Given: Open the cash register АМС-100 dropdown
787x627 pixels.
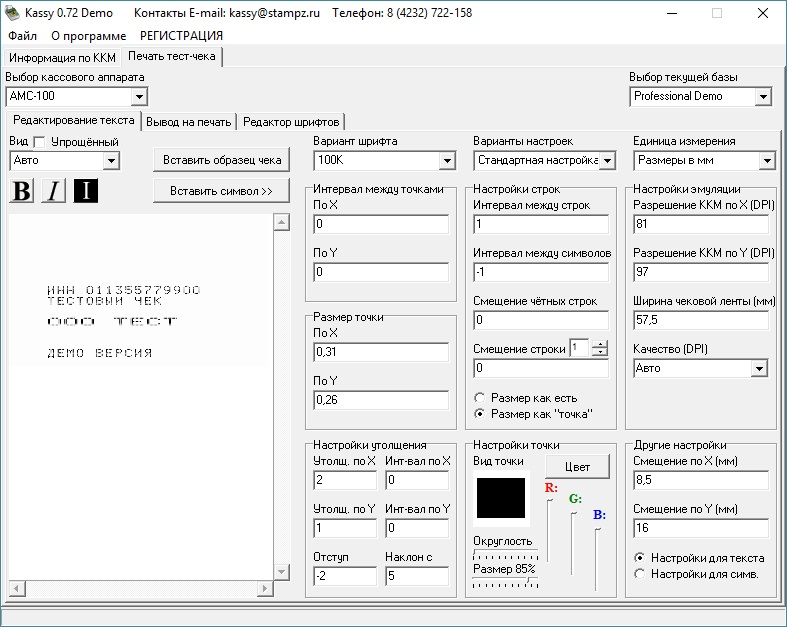Looking at the screenshot, I should [x=139, y=97].
